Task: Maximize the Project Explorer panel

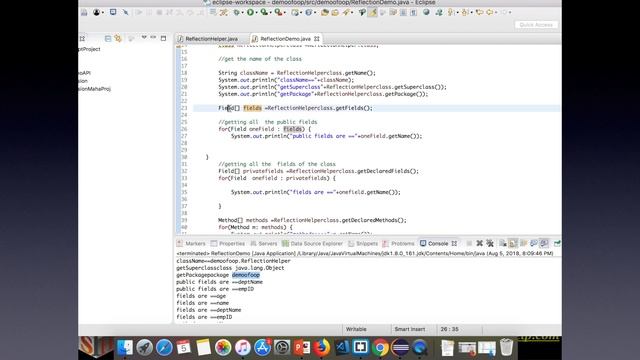Action: coord(163,38)
